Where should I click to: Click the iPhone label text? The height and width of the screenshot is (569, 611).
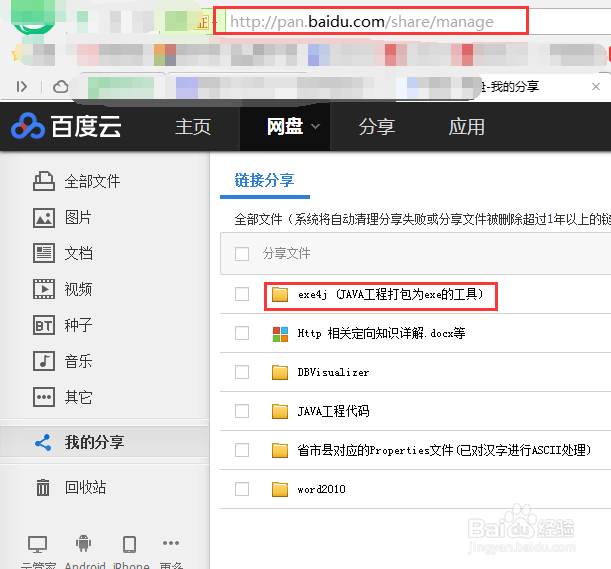tap(131, 565)
